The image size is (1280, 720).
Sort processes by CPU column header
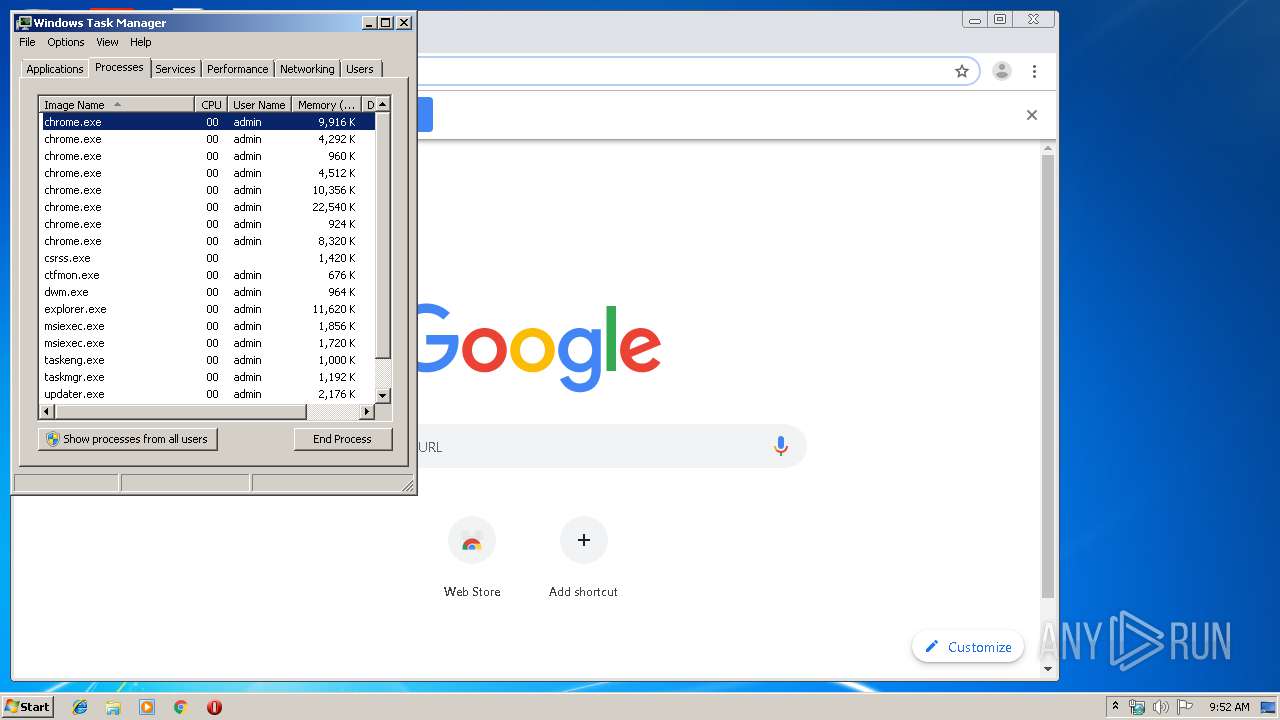(211, 105)
